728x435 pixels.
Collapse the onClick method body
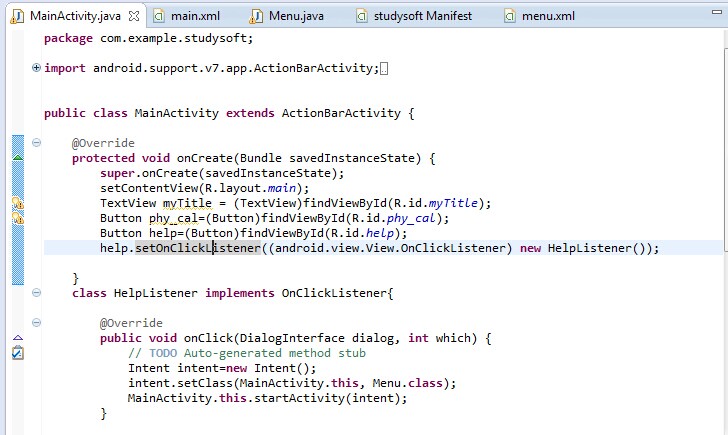click(x=37, y=323)
